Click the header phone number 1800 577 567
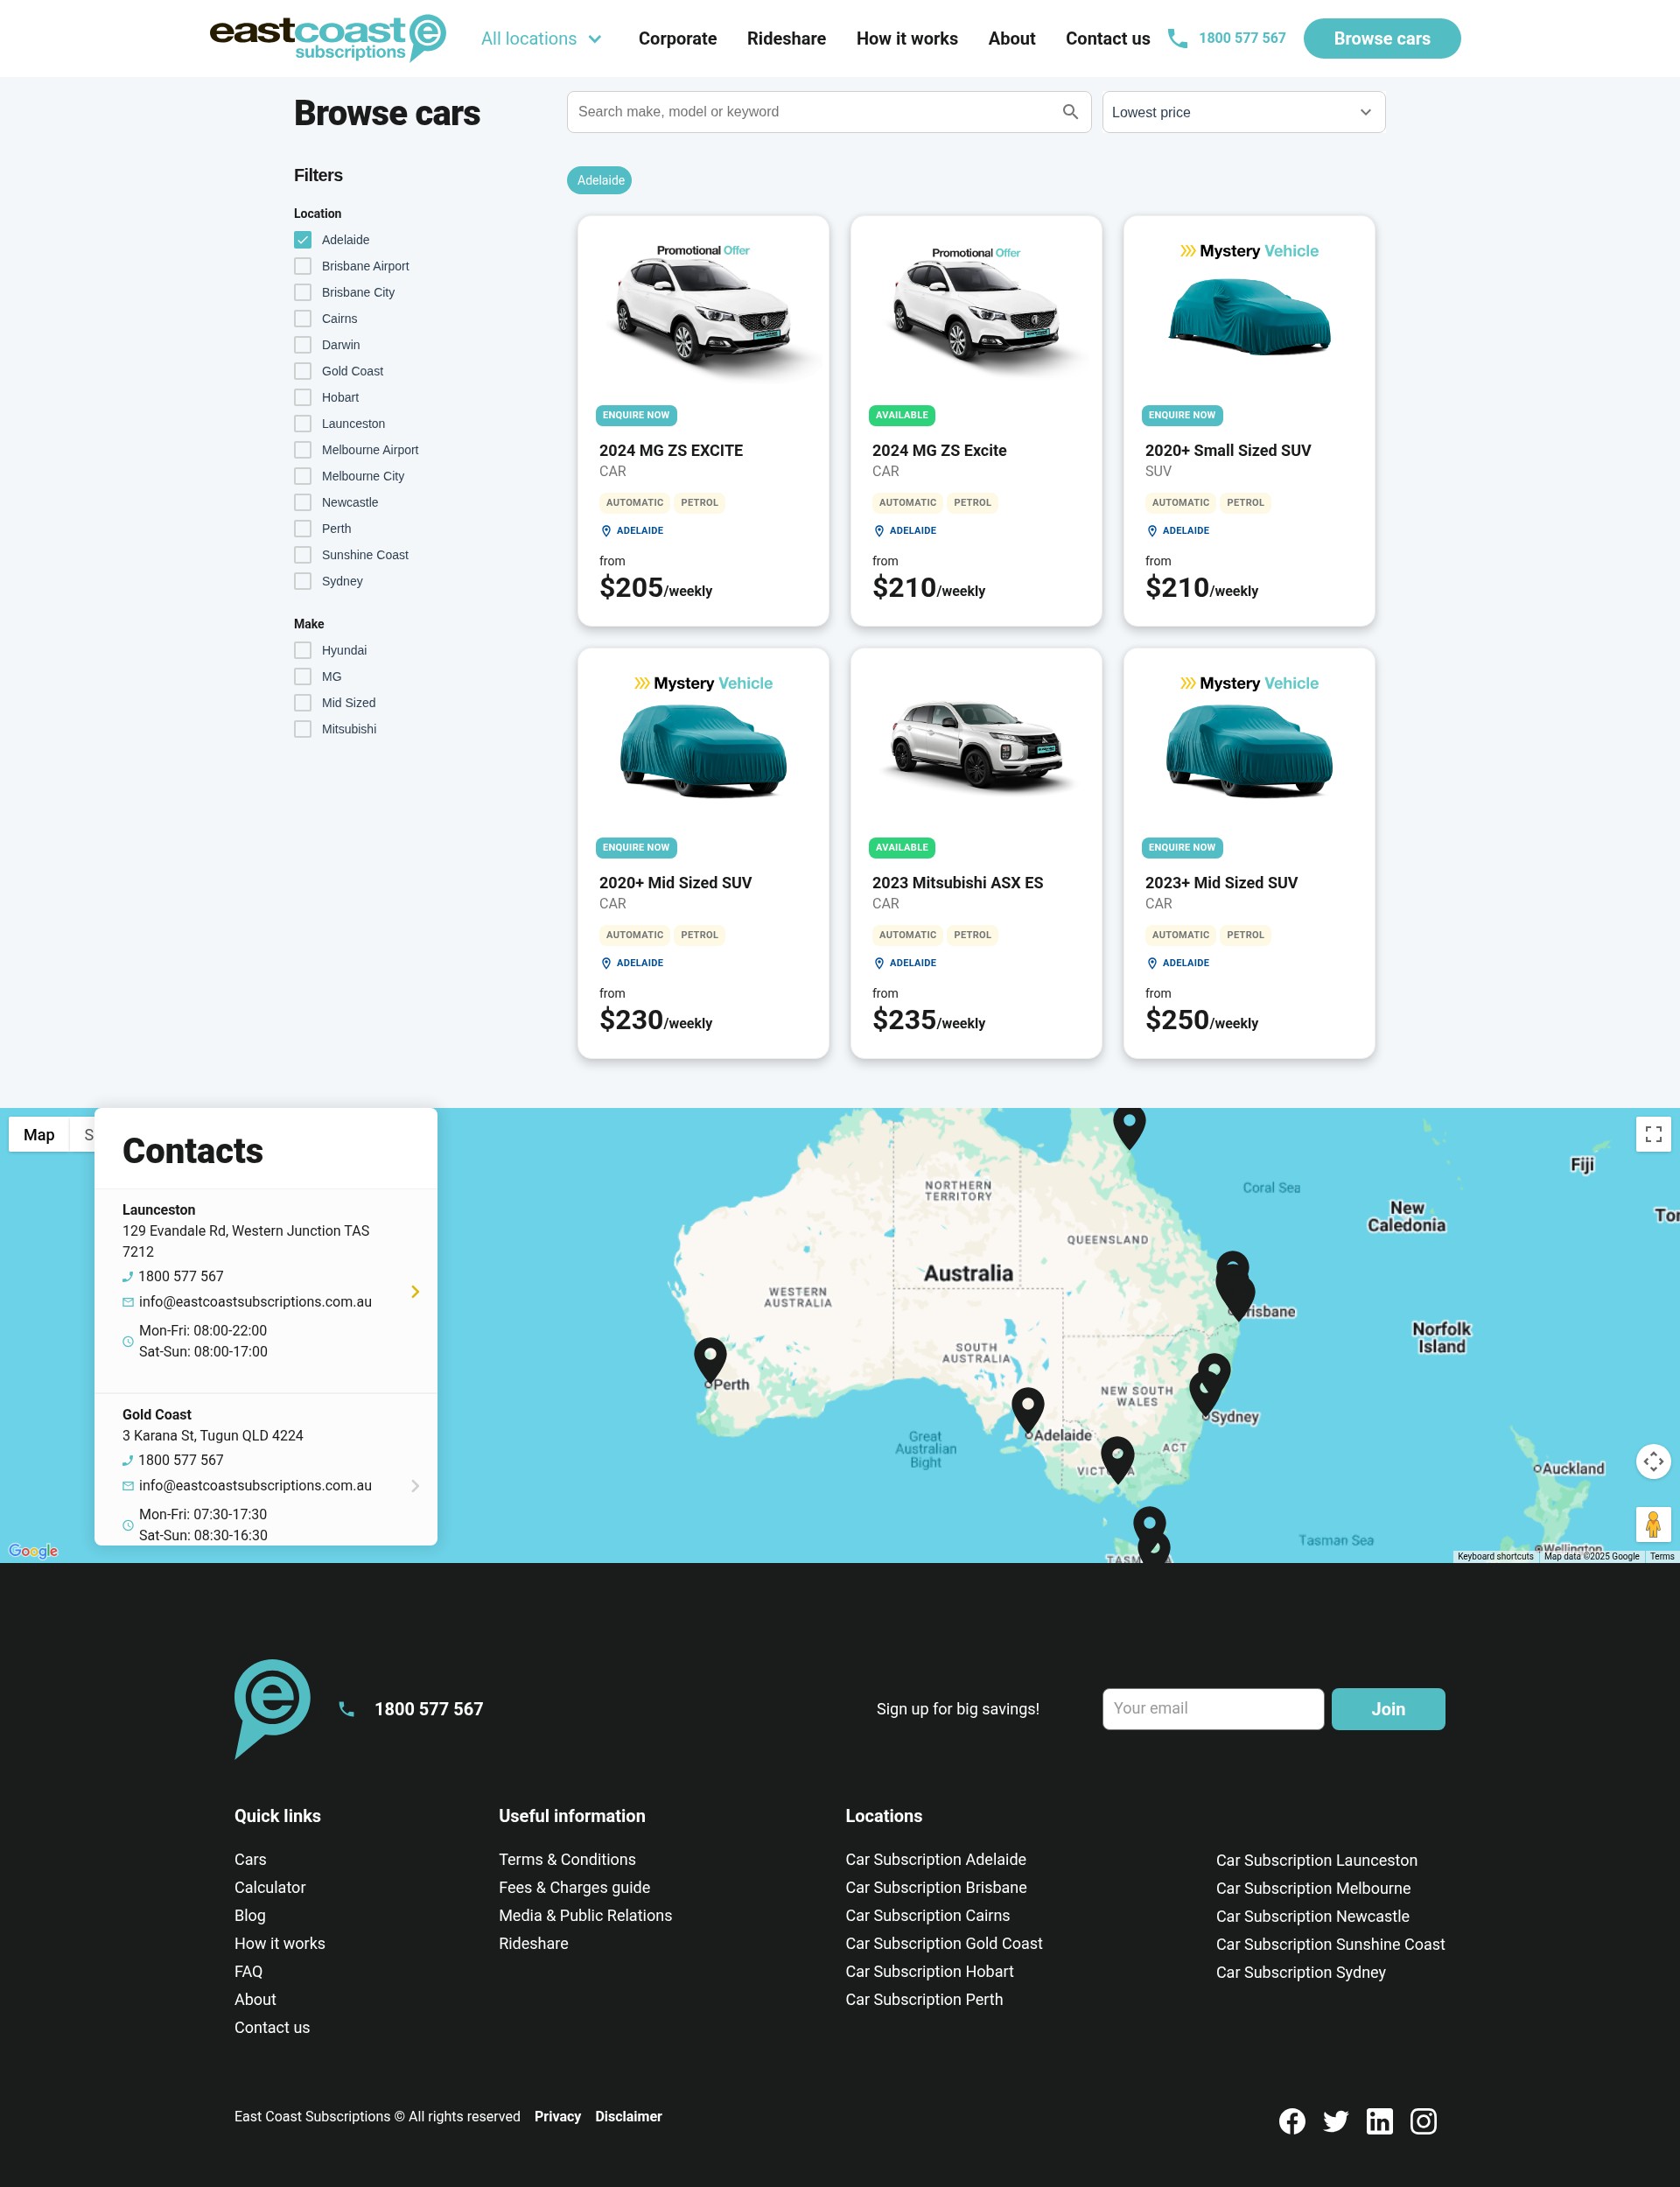 click(x=1242, y=38)
